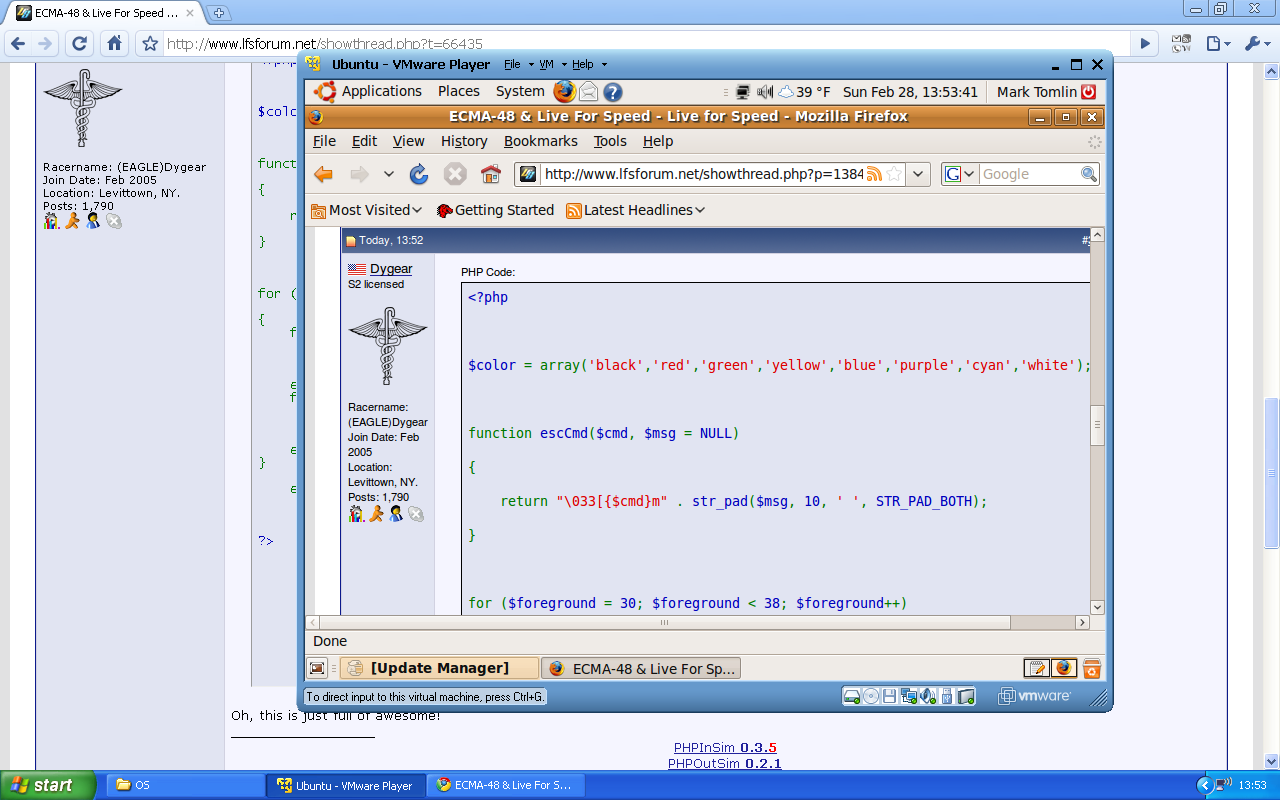This screenshot has height=800, width=1280.
Task: Click VMware network adapter device icon
Action: point(909,696)
